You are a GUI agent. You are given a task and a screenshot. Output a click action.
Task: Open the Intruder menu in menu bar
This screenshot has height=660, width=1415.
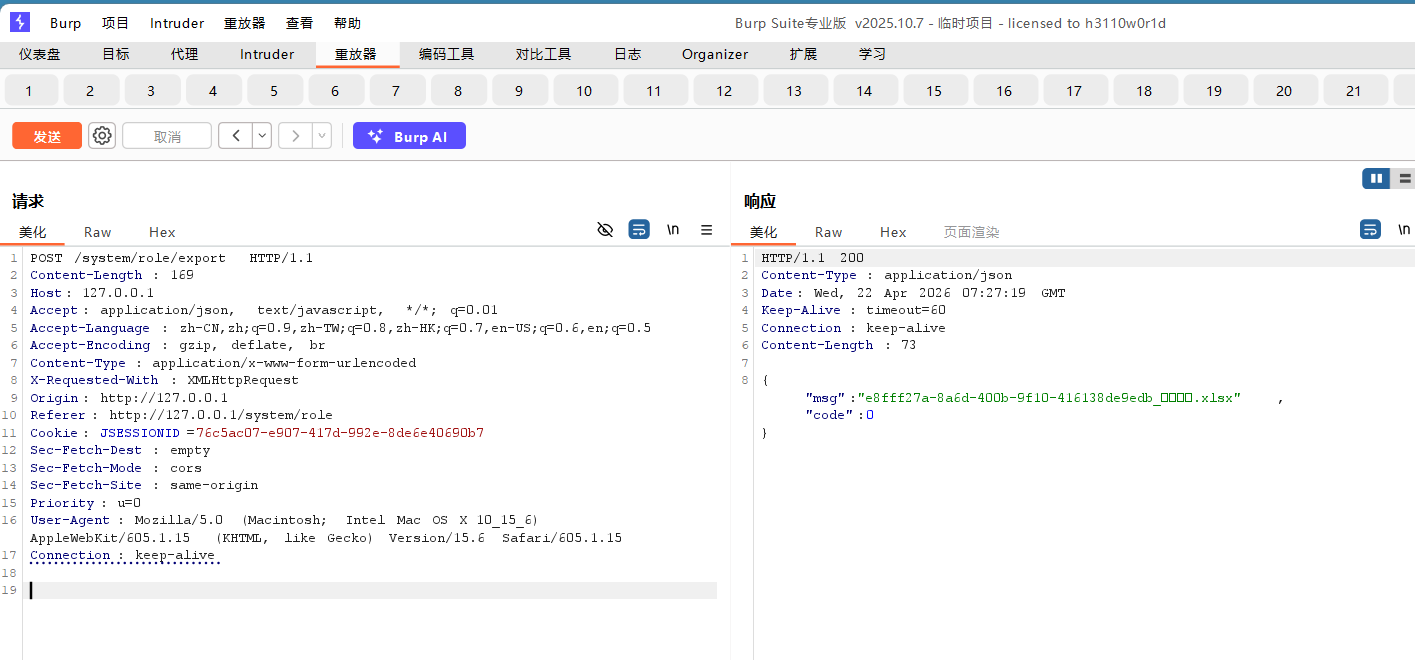177,23
